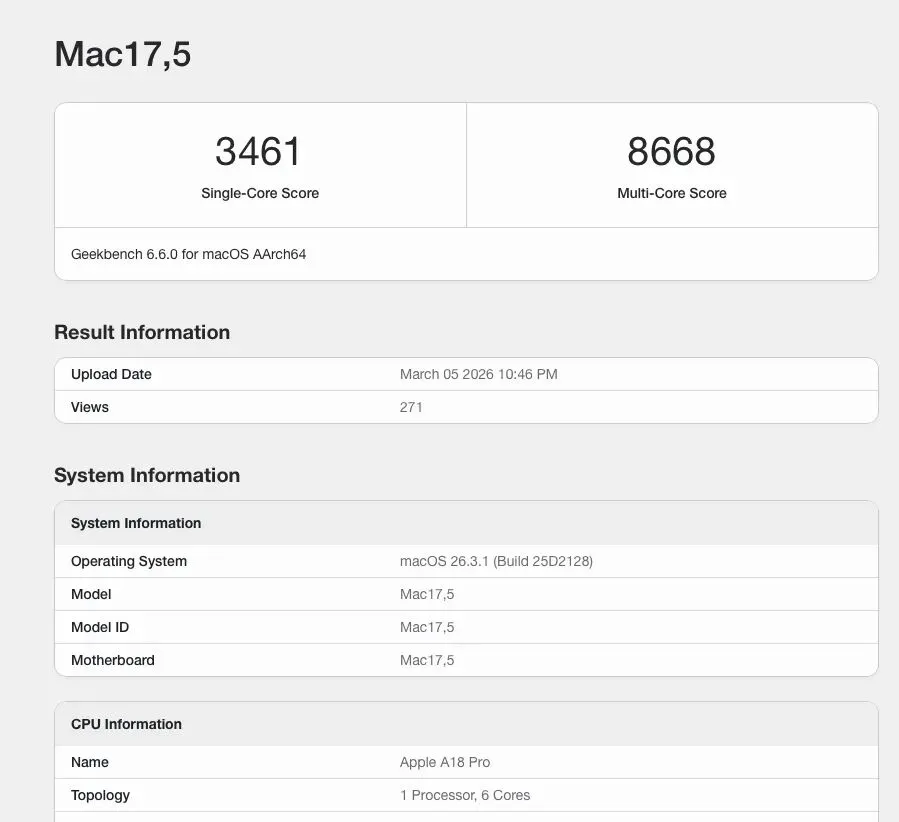Click the Model row label
This screenshot has height=822, width=899.
tap(91, 594)
